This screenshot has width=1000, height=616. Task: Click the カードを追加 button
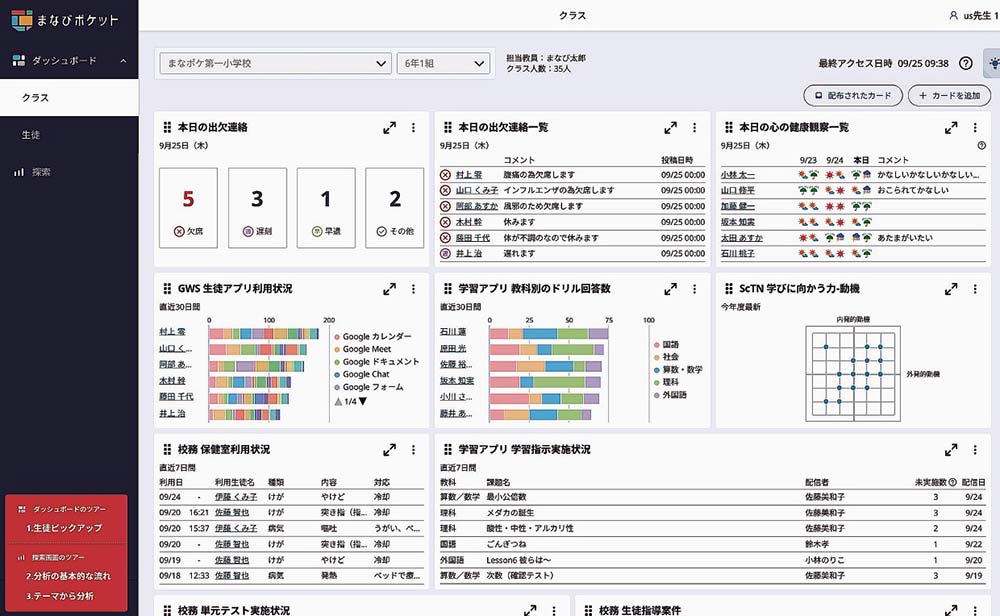[949, 95]
